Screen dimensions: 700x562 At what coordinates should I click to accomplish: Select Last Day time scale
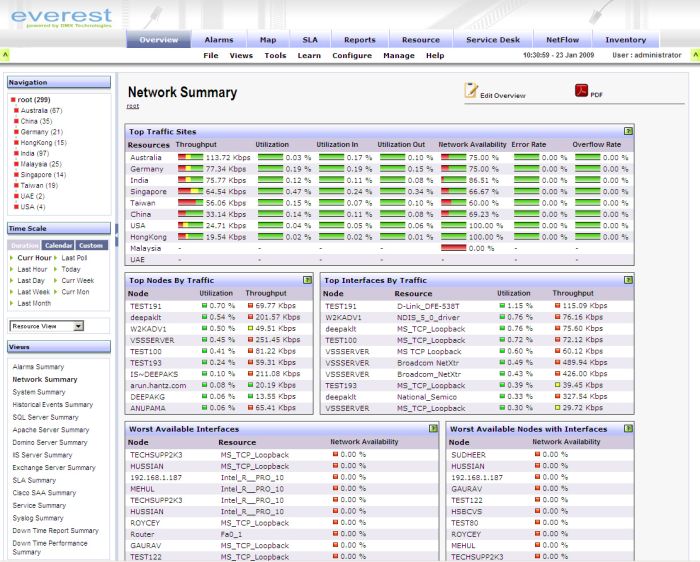(x=31, y=280)
